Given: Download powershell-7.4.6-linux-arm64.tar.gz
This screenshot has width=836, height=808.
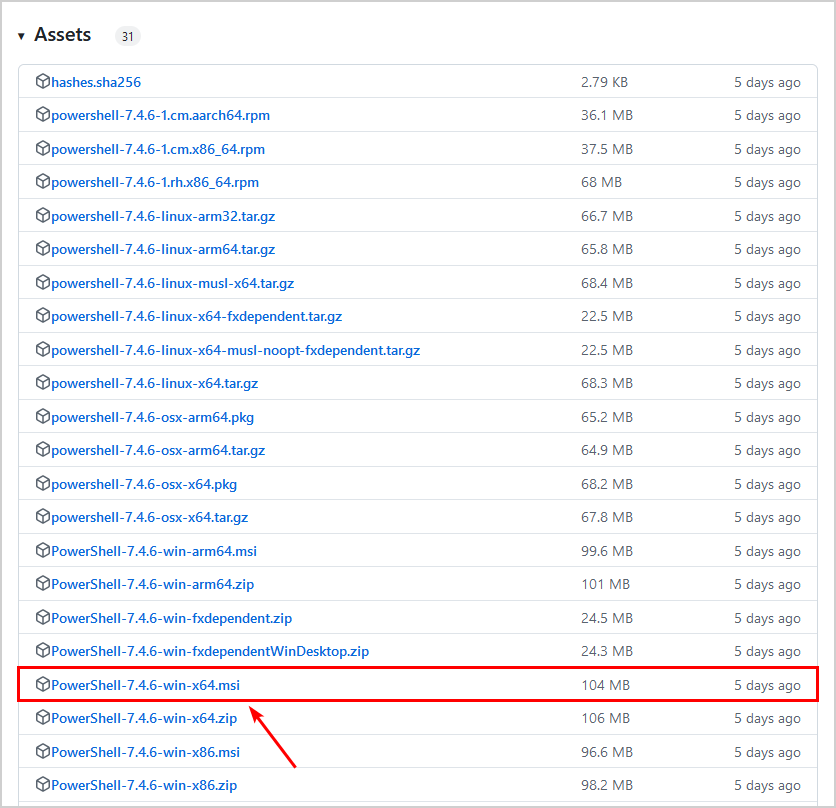Looking at the screenshot, I should click(x=163, y=250).
